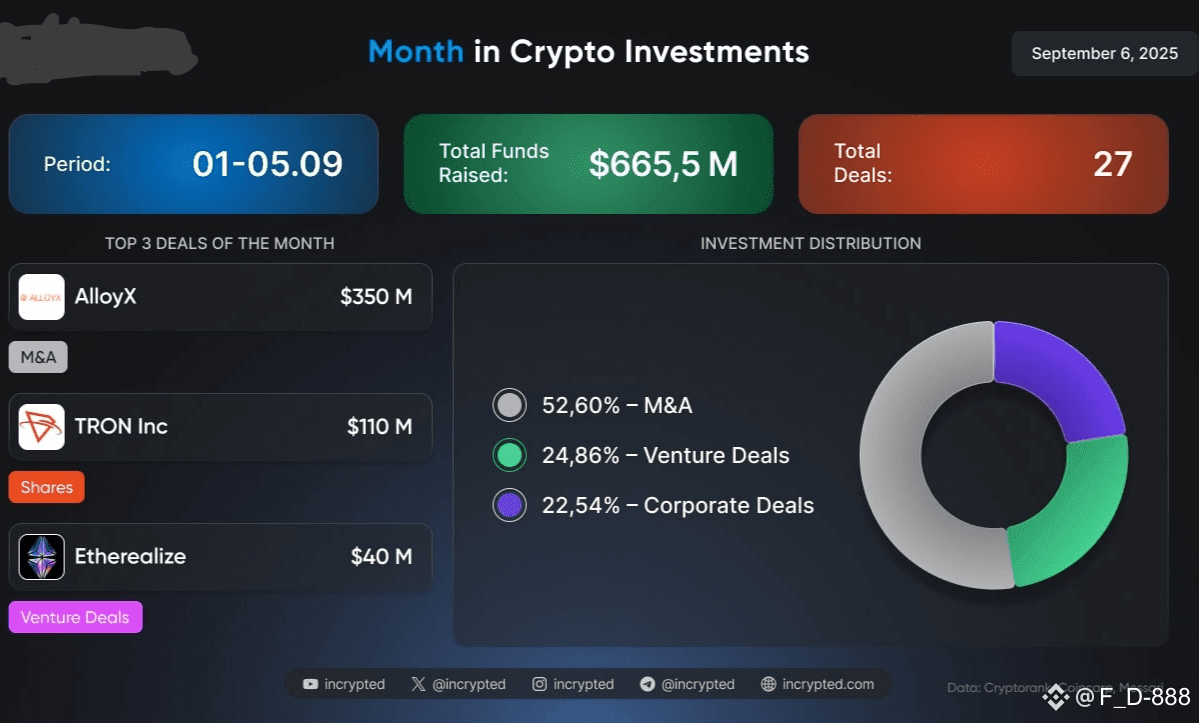Select the gray M&A legend marker
This screenshot has height=723, width=1199.
point(509,405)
